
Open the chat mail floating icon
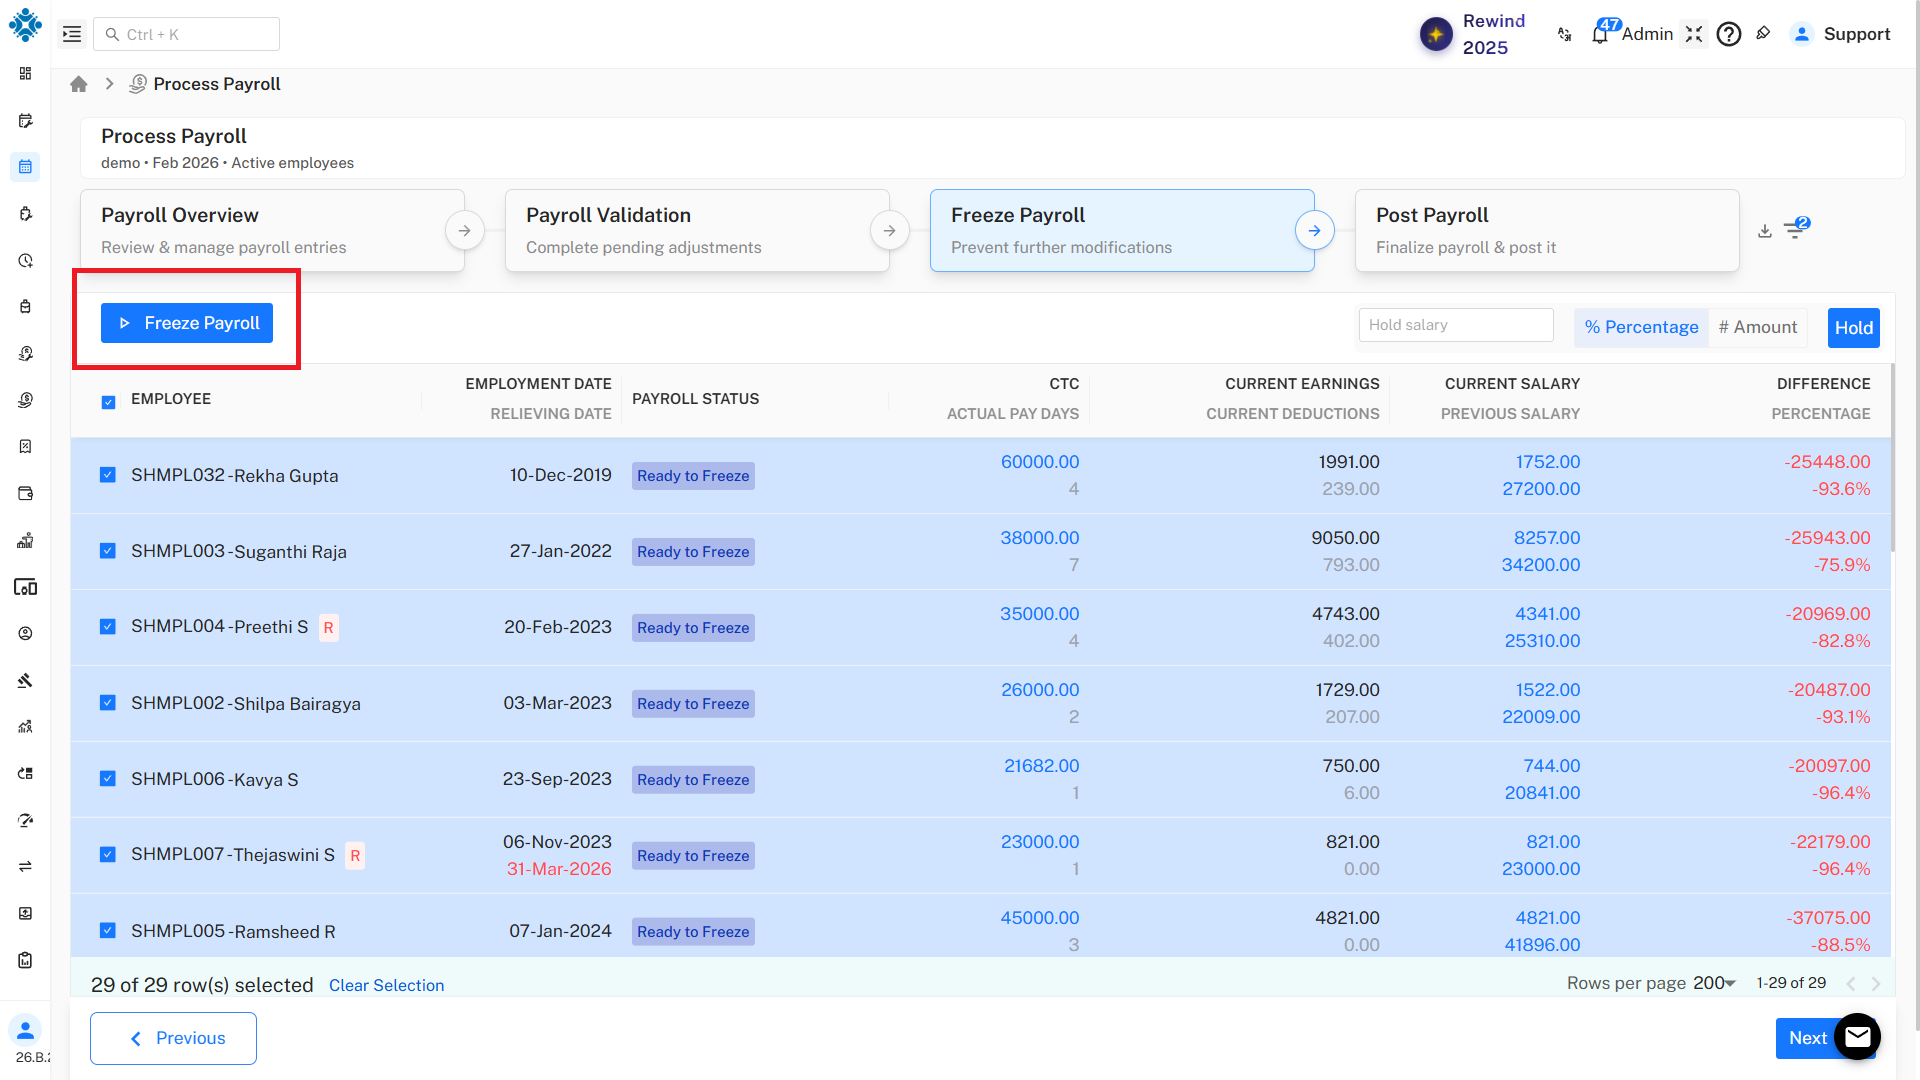(1857, 1037)
